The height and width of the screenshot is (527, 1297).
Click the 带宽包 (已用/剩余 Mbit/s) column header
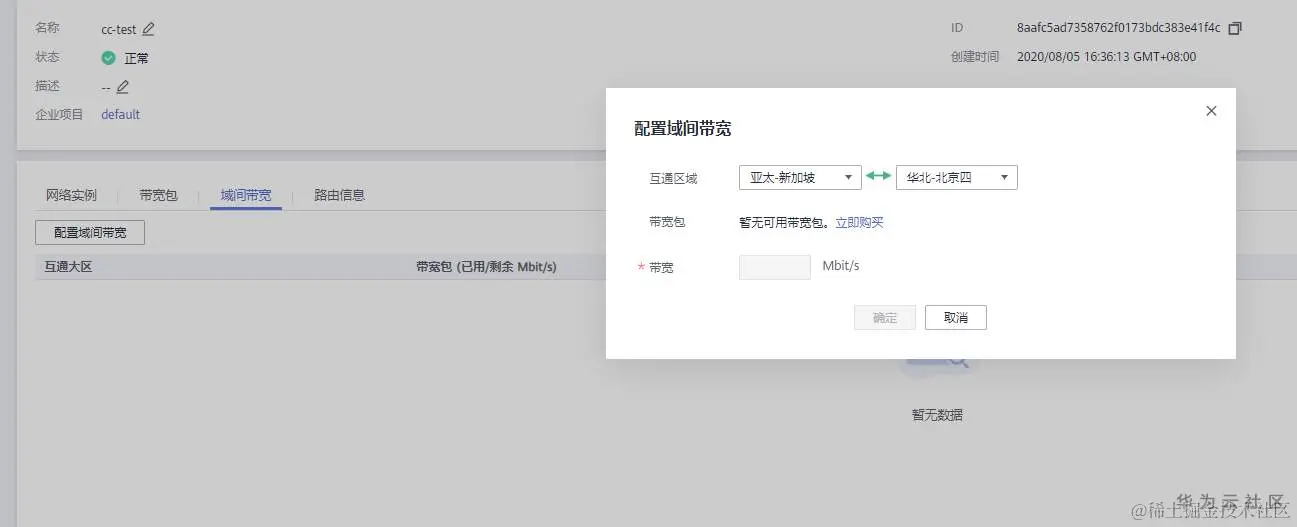(486, 267)
